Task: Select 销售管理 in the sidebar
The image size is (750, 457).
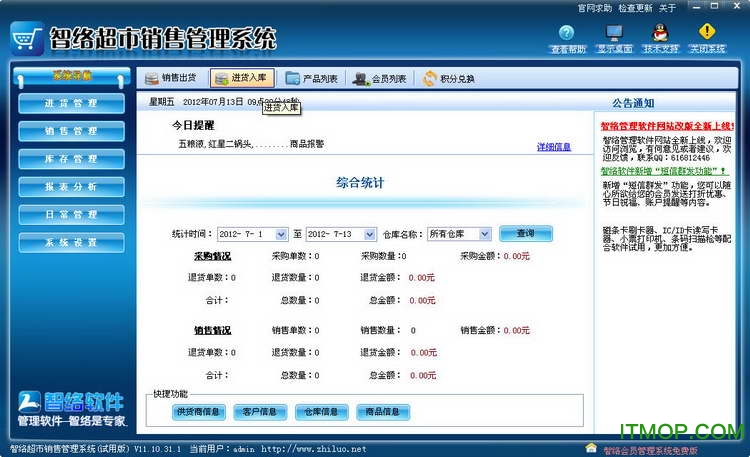Action: pyautogui.click(x=71, y=131)
